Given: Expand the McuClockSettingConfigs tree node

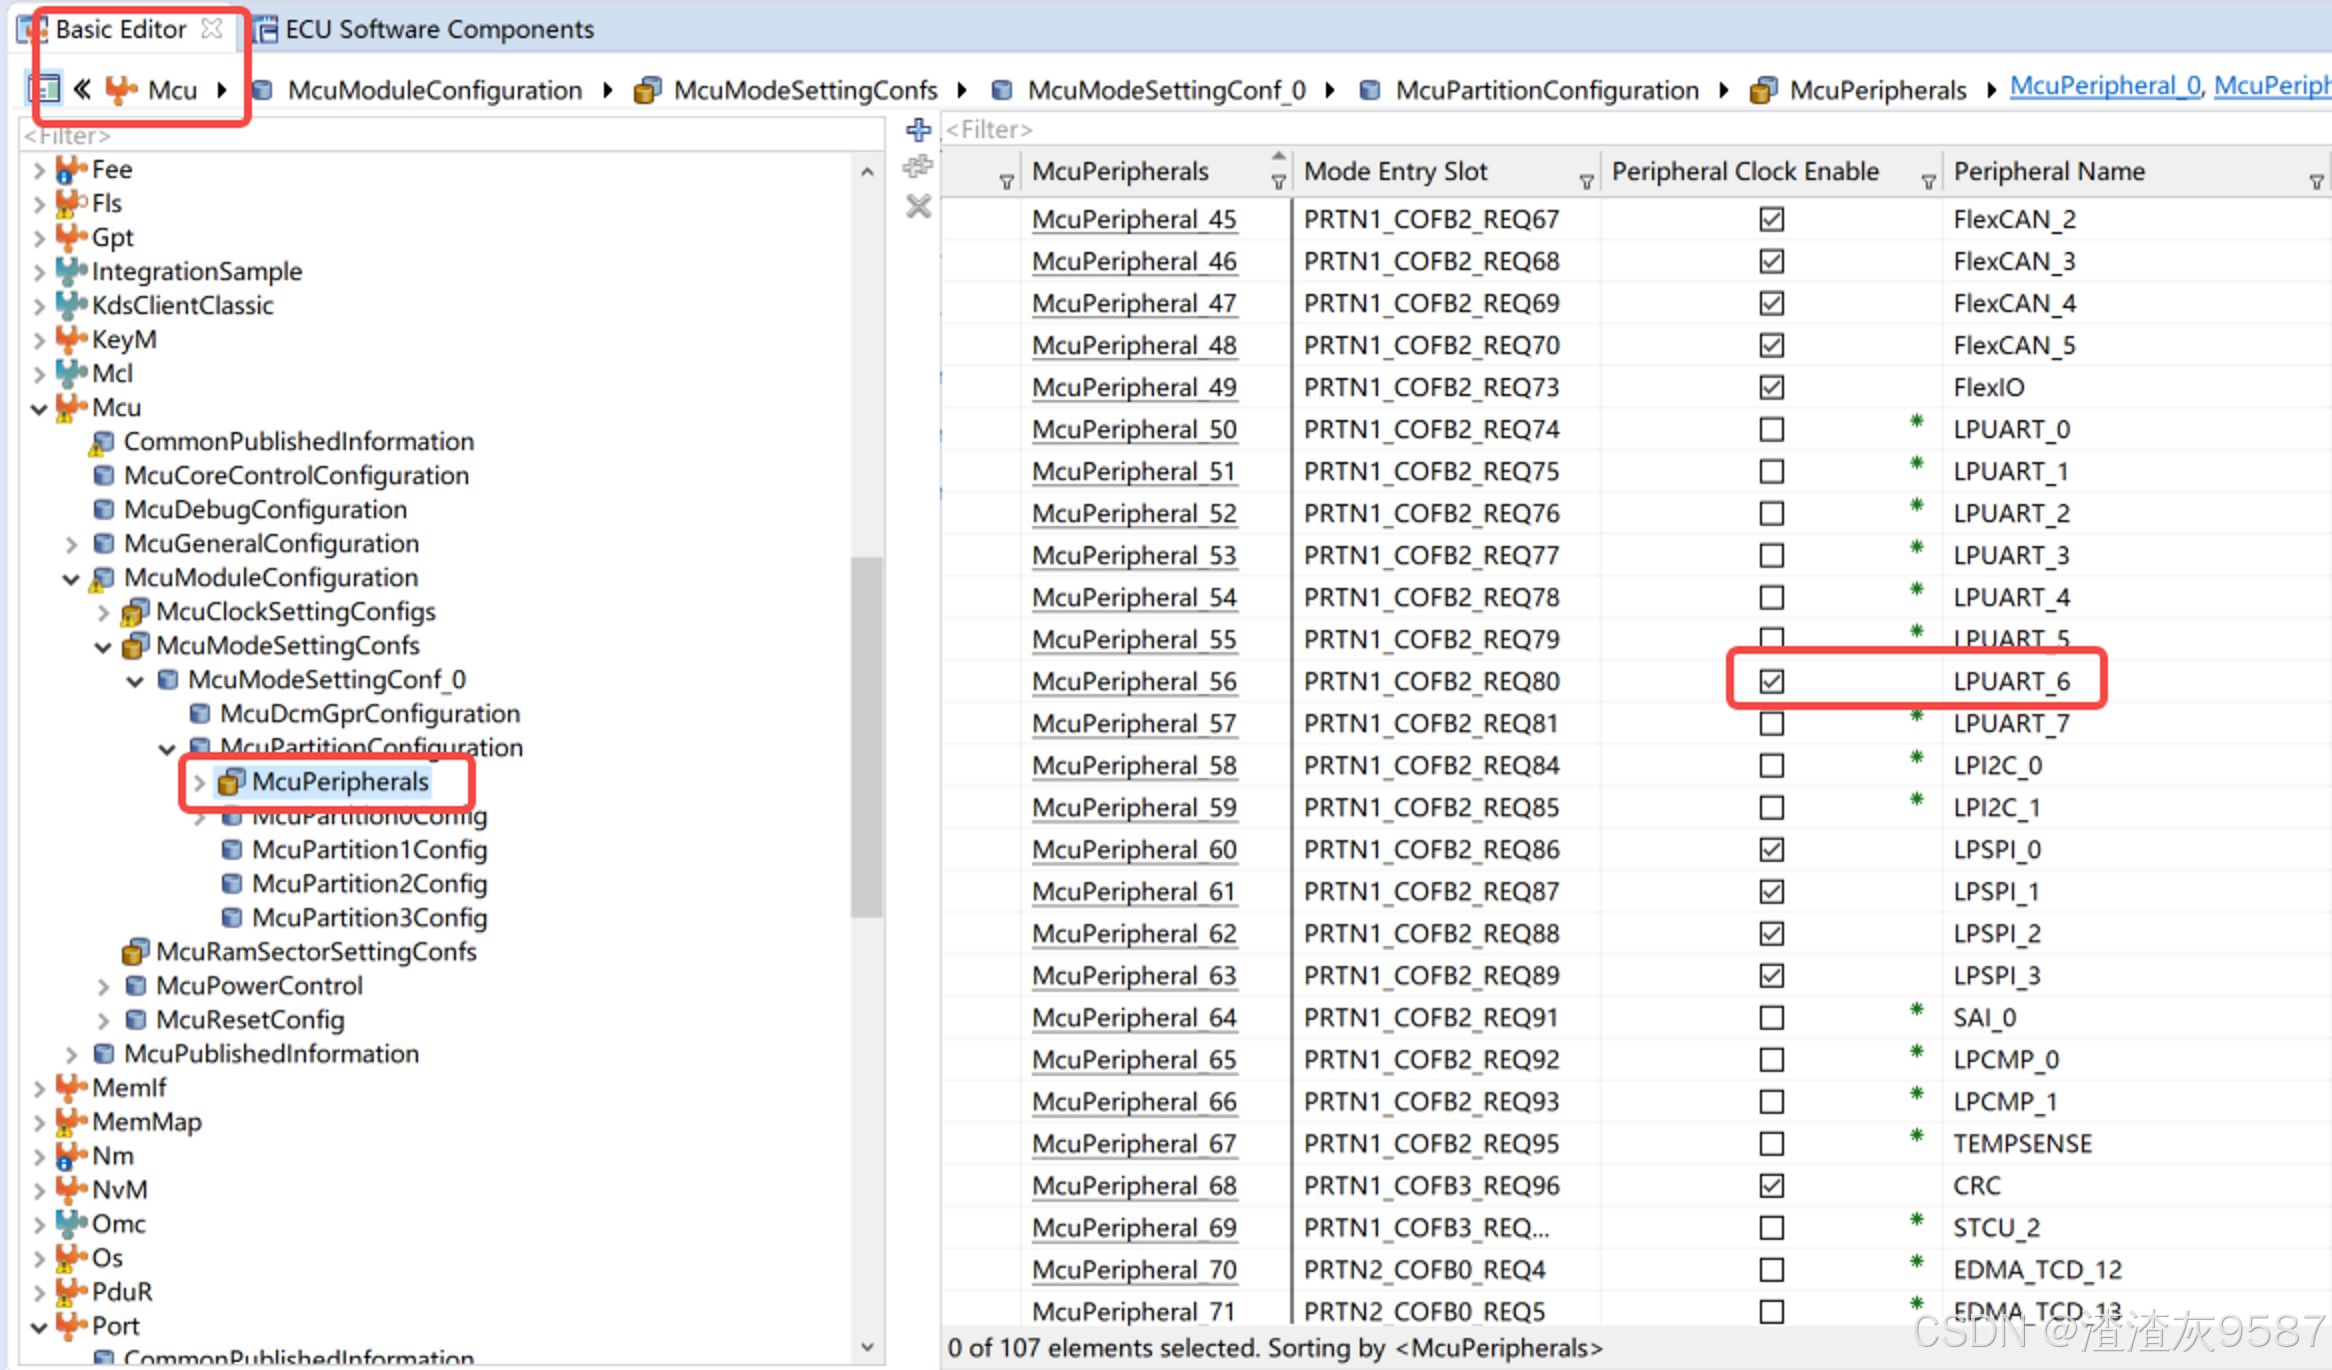Looking at the screenshot, I should click(103, 612).
